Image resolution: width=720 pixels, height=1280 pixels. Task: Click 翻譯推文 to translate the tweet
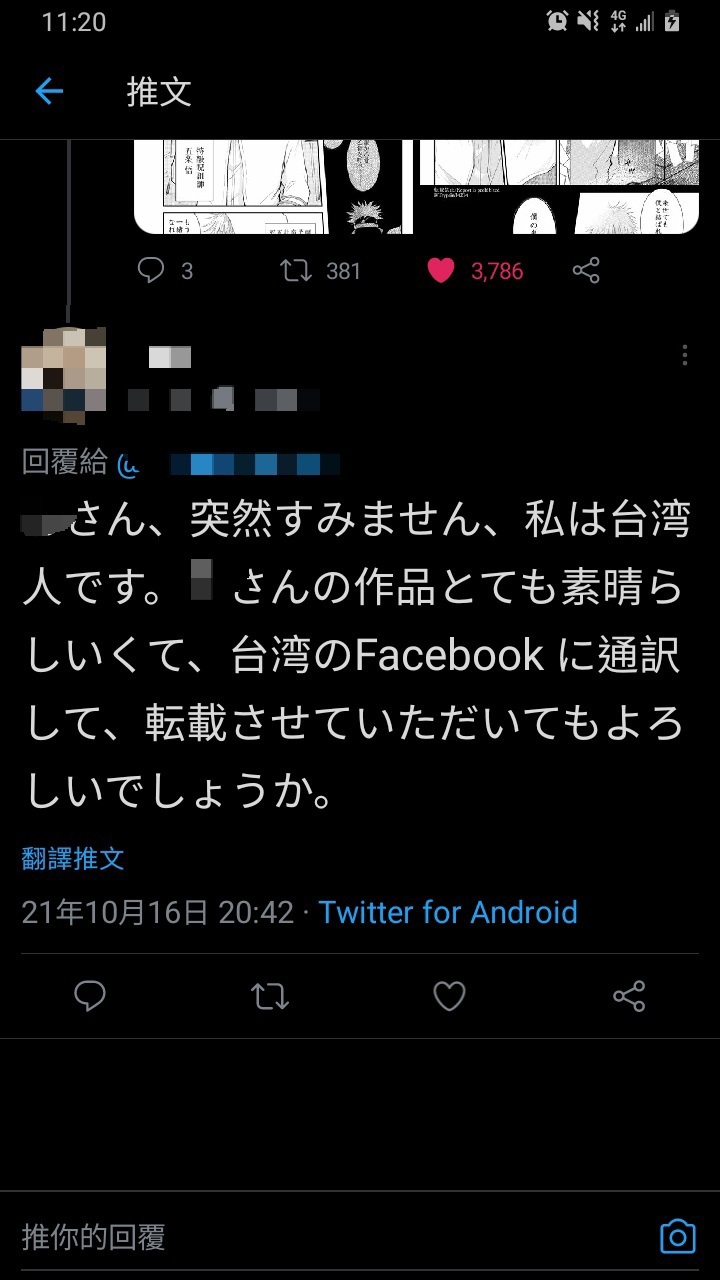[x=73, y=858]
